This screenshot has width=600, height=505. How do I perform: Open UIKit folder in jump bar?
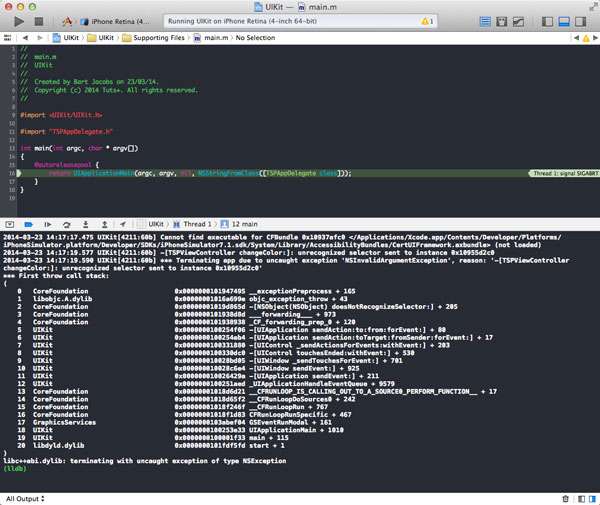pyautogui.click(x=101, y=37)
